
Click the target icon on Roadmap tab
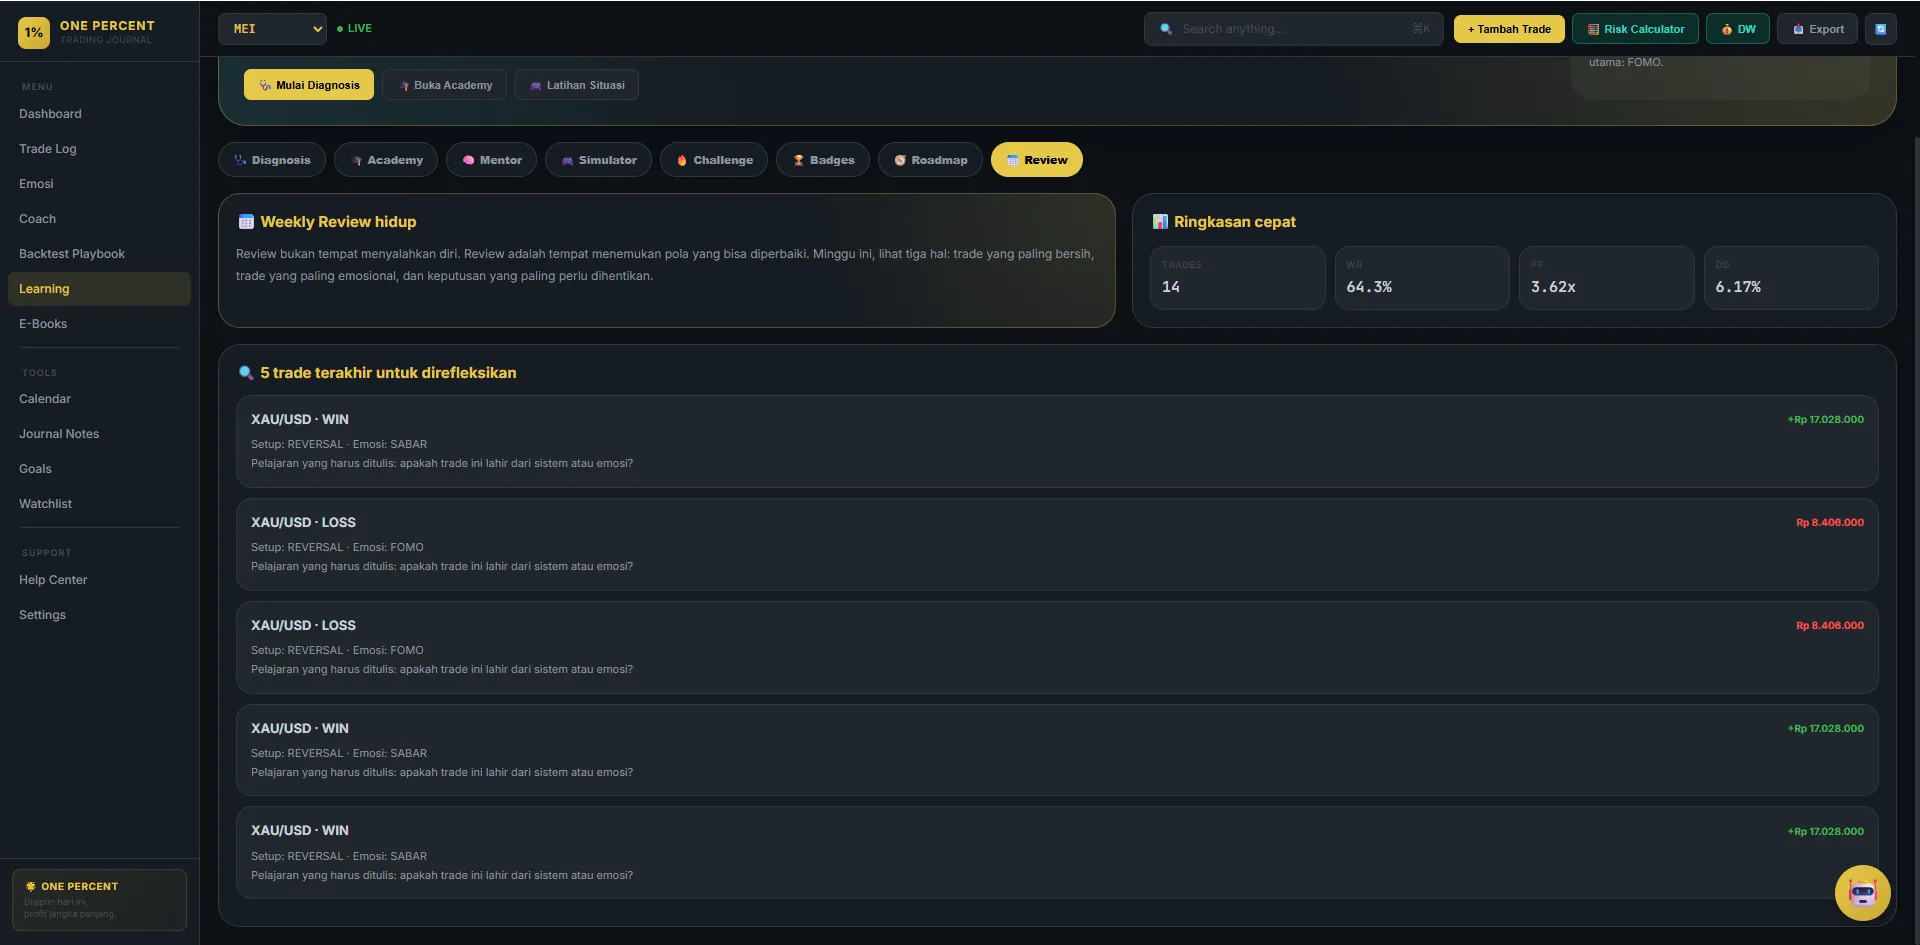coord(900,160)
